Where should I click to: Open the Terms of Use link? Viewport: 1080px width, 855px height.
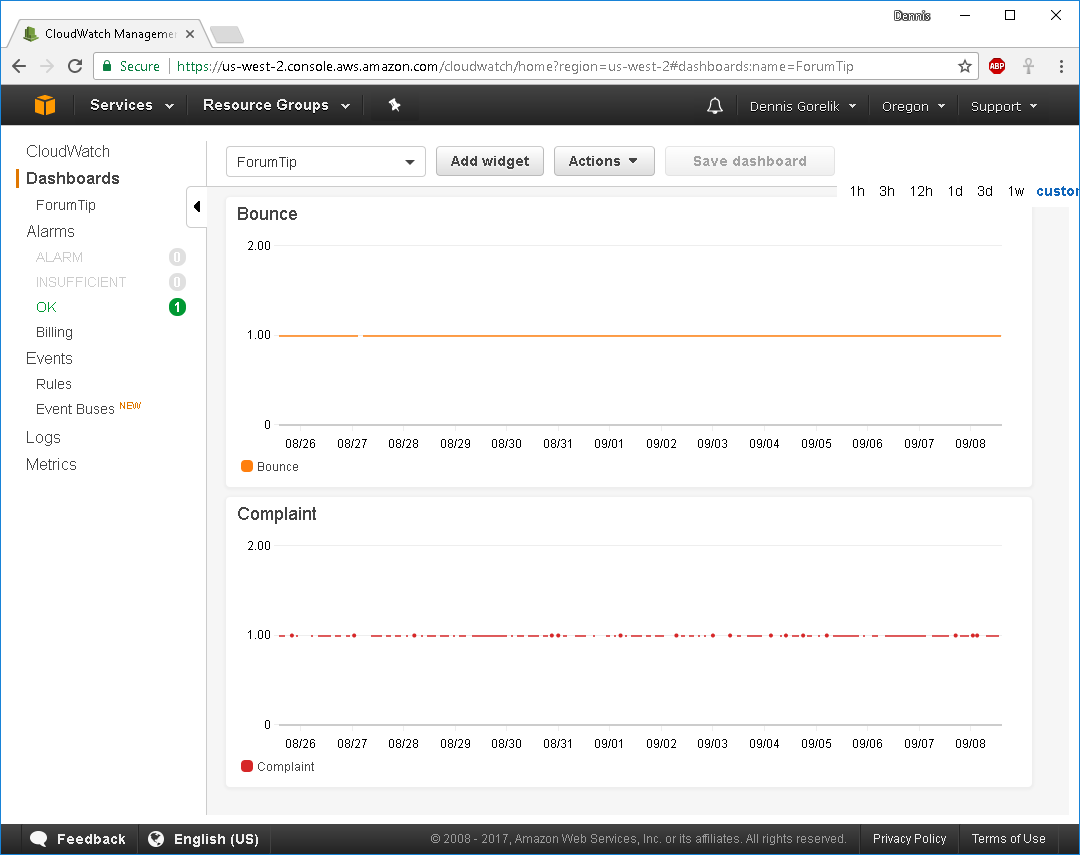click(1008, 838)
